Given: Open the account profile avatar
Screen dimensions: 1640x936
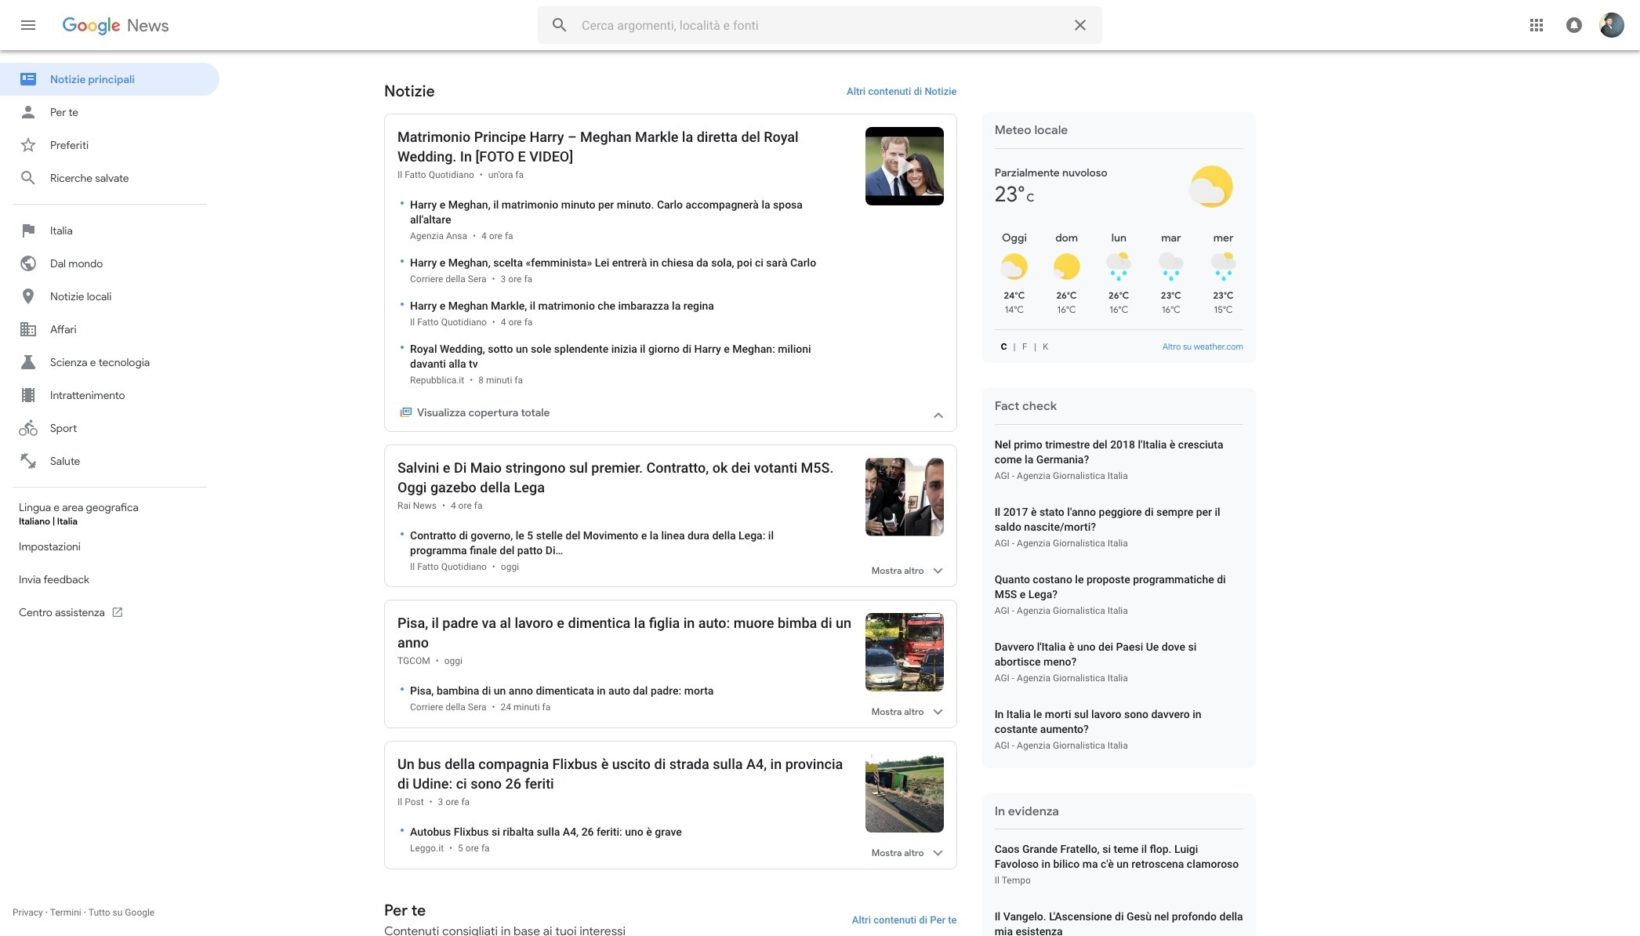Looking at the screenshot, I should point(1612,25).
